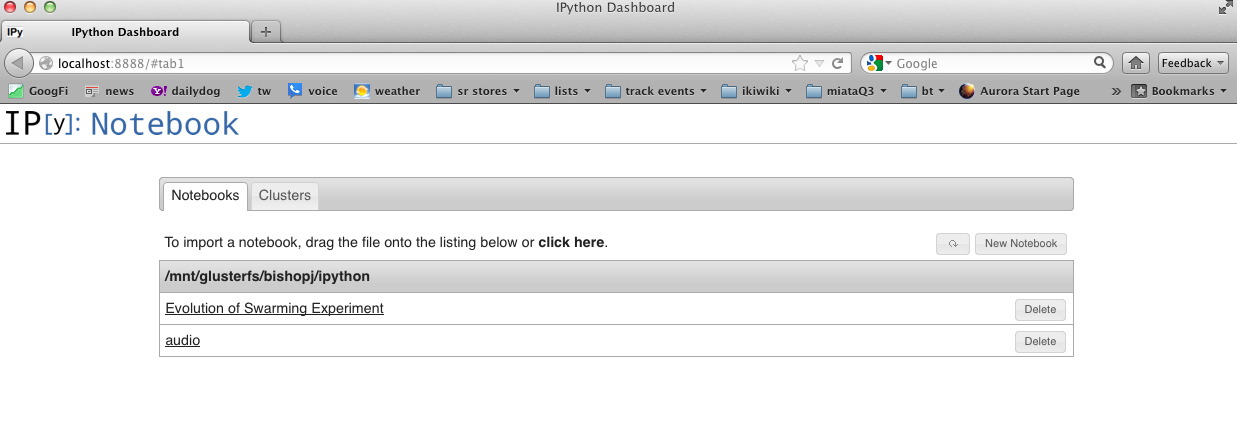Reload the page with the refresh icon

837,63
